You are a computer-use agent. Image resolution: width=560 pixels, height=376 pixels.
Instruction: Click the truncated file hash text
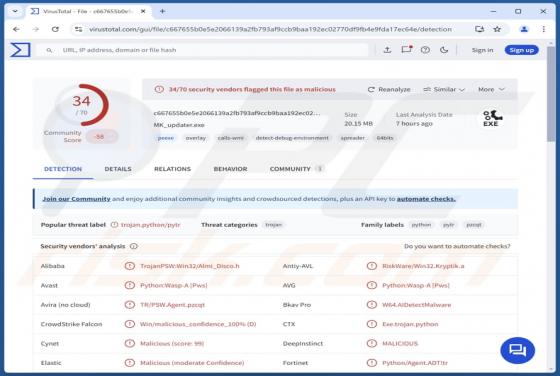click(x=237, y=113)
